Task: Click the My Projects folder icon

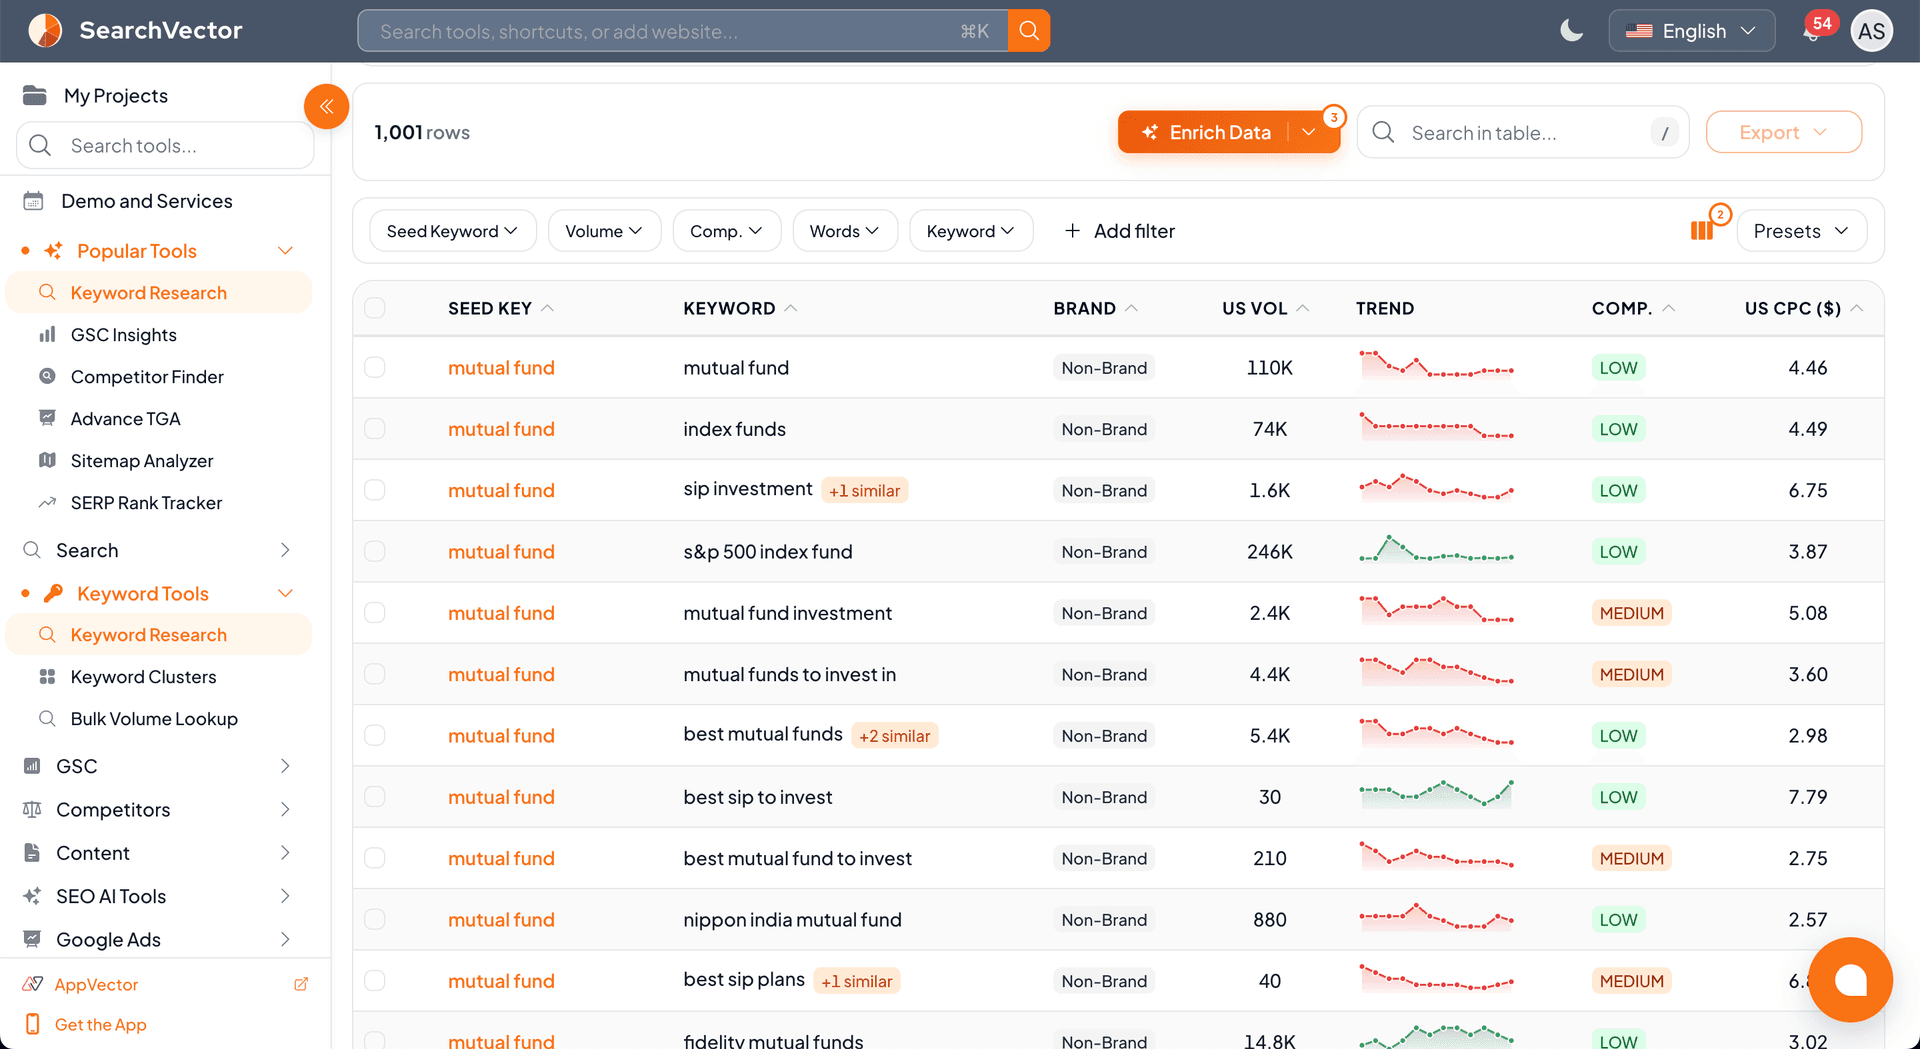Action: click(x=35, y=95)
